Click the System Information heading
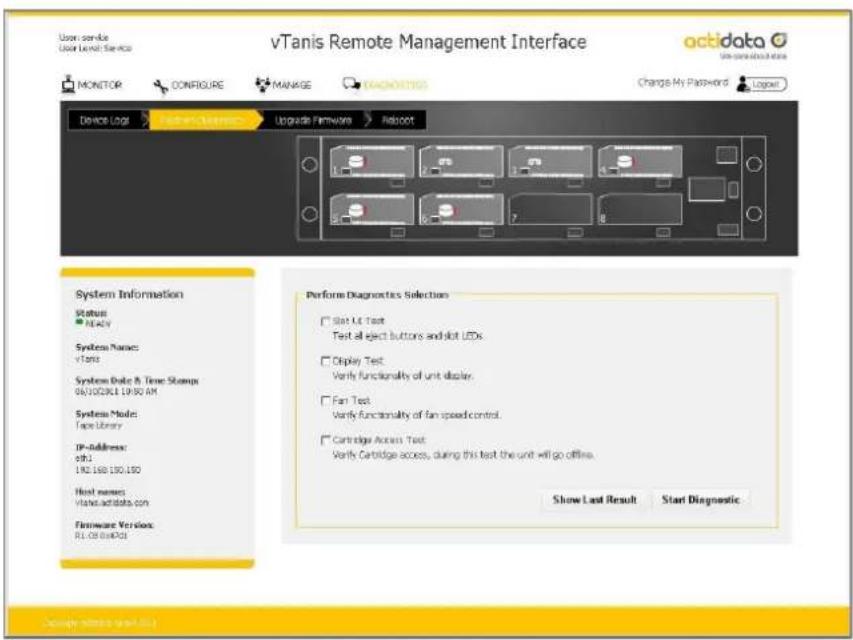The height and width of the screenshot is (640, 853). 129,294
